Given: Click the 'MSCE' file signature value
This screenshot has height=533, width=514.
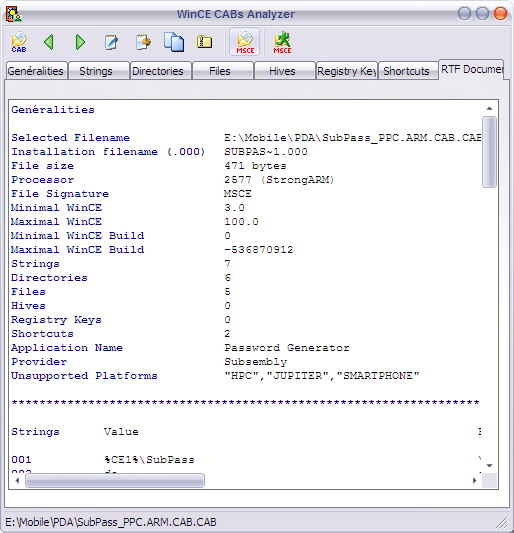Looking at the screenshot, I should point(238,194).
